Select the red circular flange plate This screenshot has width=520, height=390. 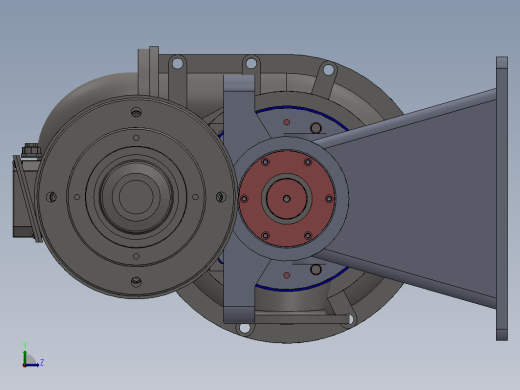tap(287, 199)
